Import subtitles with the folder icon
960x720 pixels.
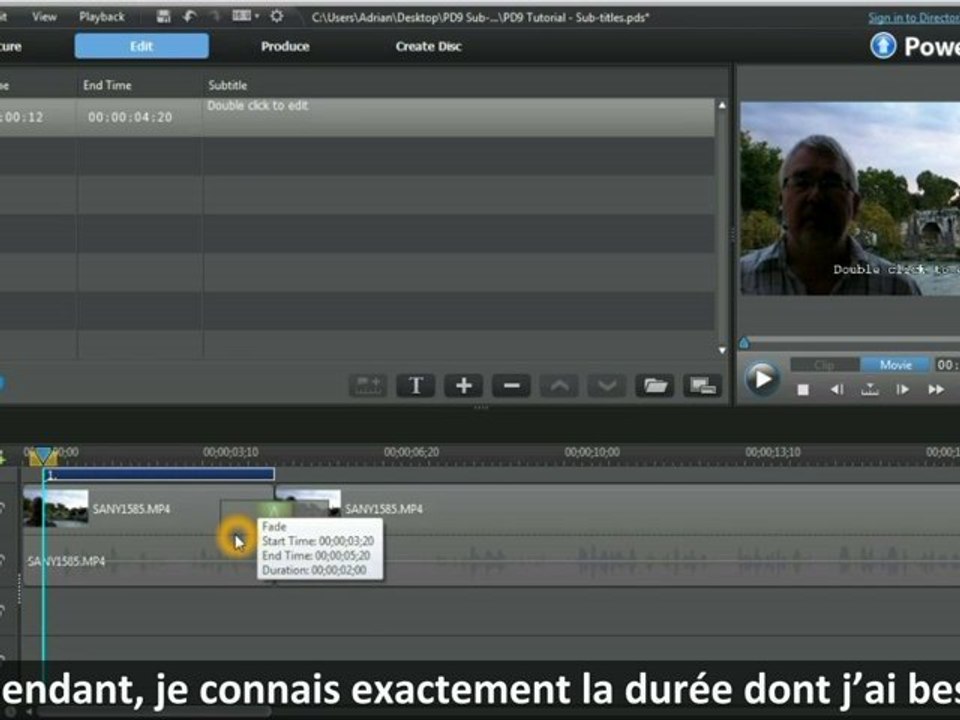[654, 386]
